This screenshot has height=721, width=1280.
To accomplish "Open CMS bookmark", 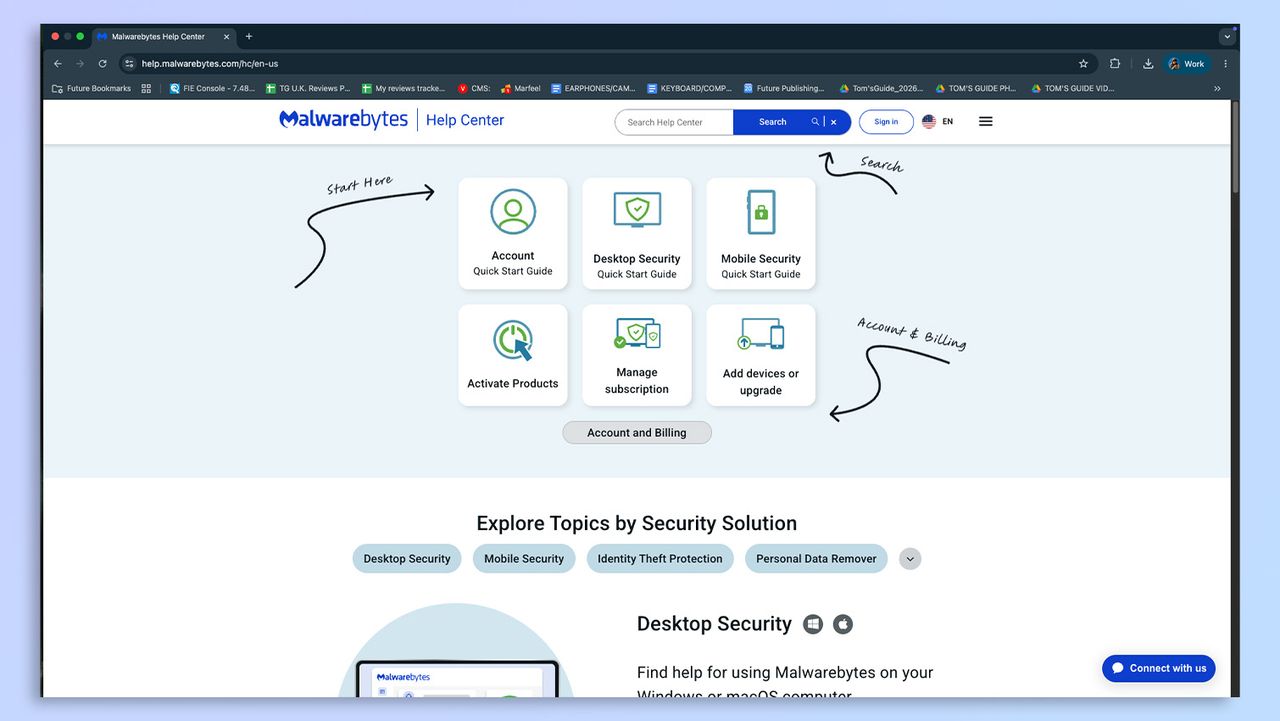I will [474, 88].
